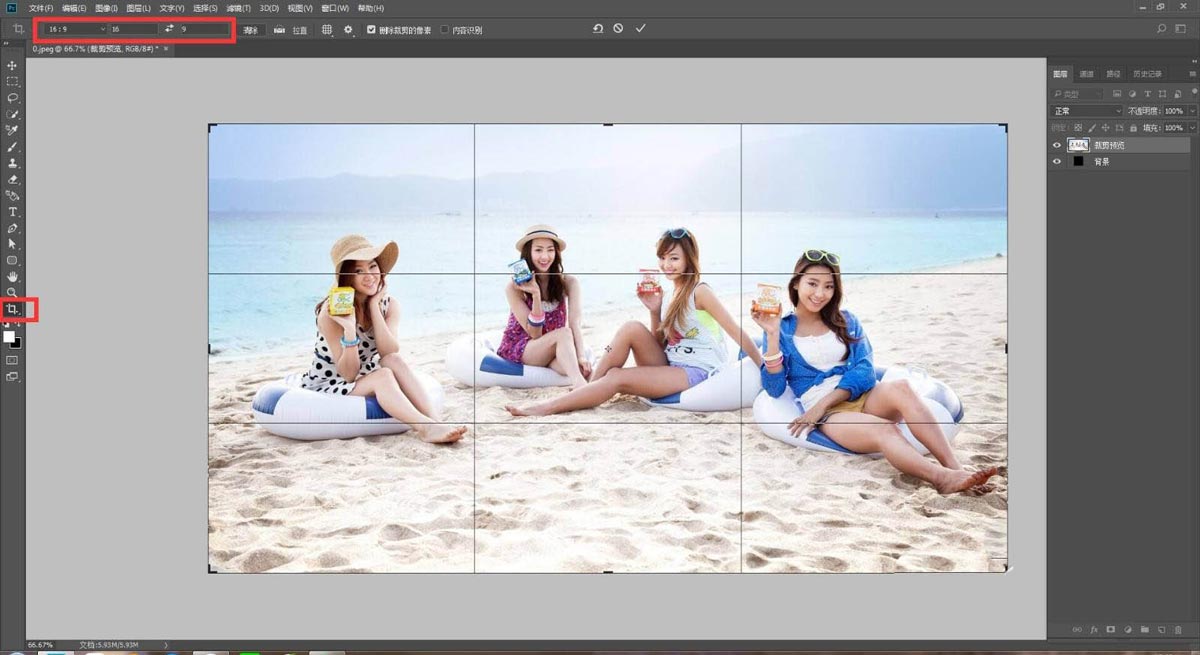The width and height of the screenshot is (1200, 655).
Task: Open layer filter type dropdown
Action: 1076,94
